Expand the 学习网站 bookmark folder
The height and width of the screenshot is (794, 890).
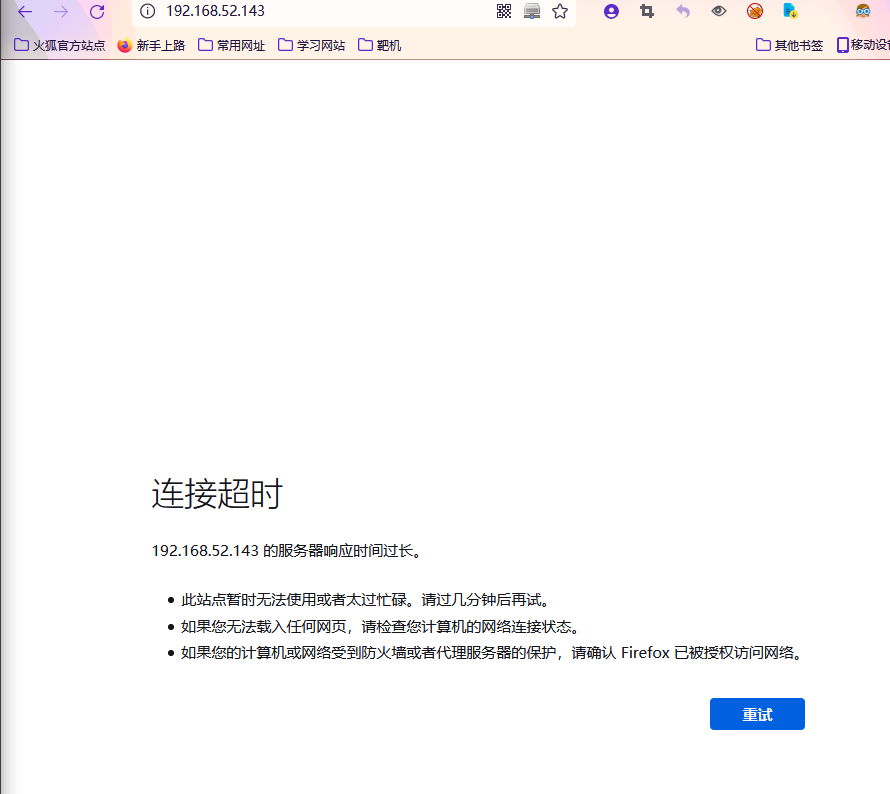(312, 45)
